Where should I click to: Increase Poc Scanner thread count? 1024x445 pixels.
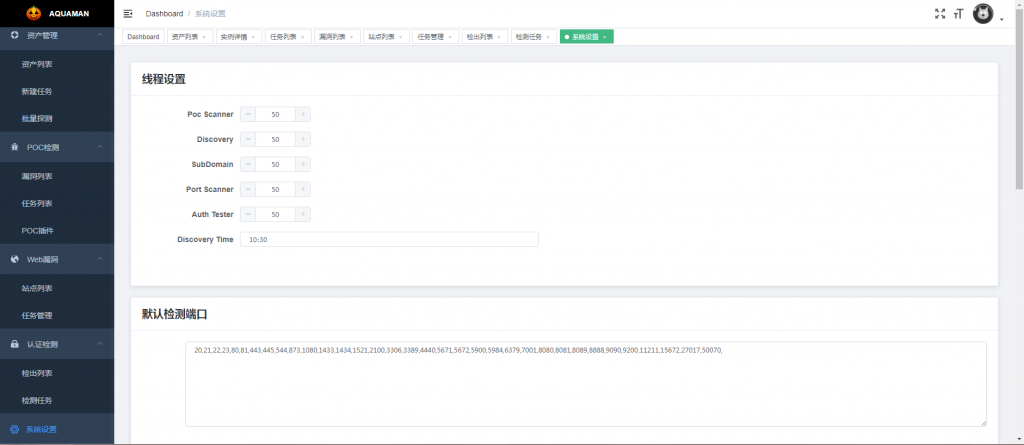click(303, 114)
